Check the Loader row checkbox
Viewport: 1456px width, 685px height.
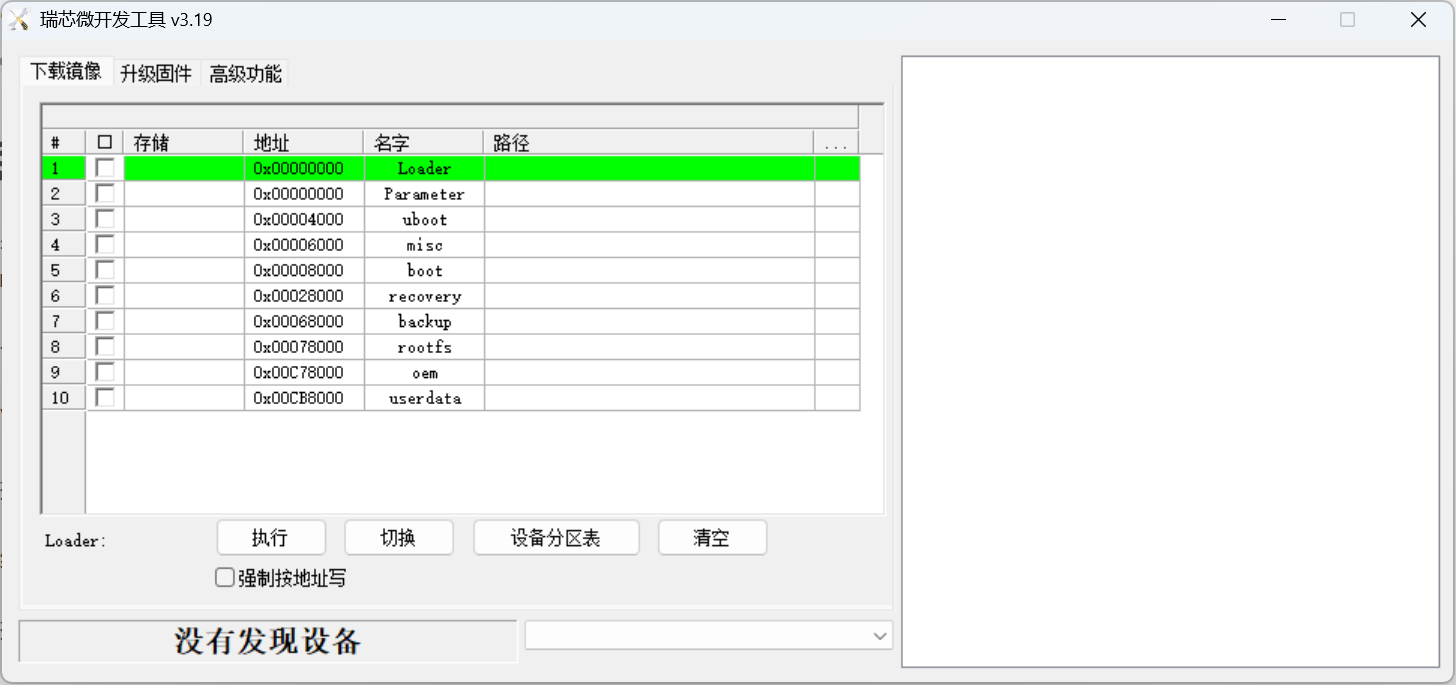coord(105,168)
